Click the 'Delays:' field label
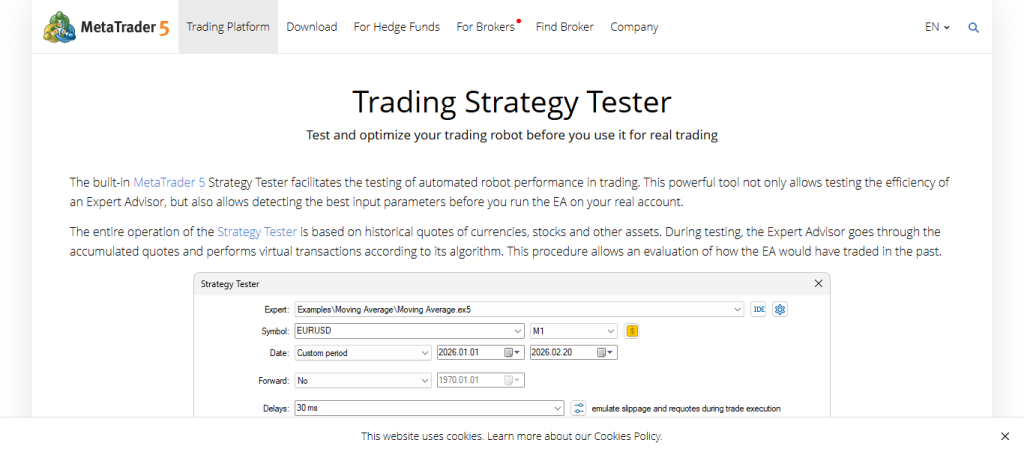Screen dimensions: 1024x455 (276, 409)
